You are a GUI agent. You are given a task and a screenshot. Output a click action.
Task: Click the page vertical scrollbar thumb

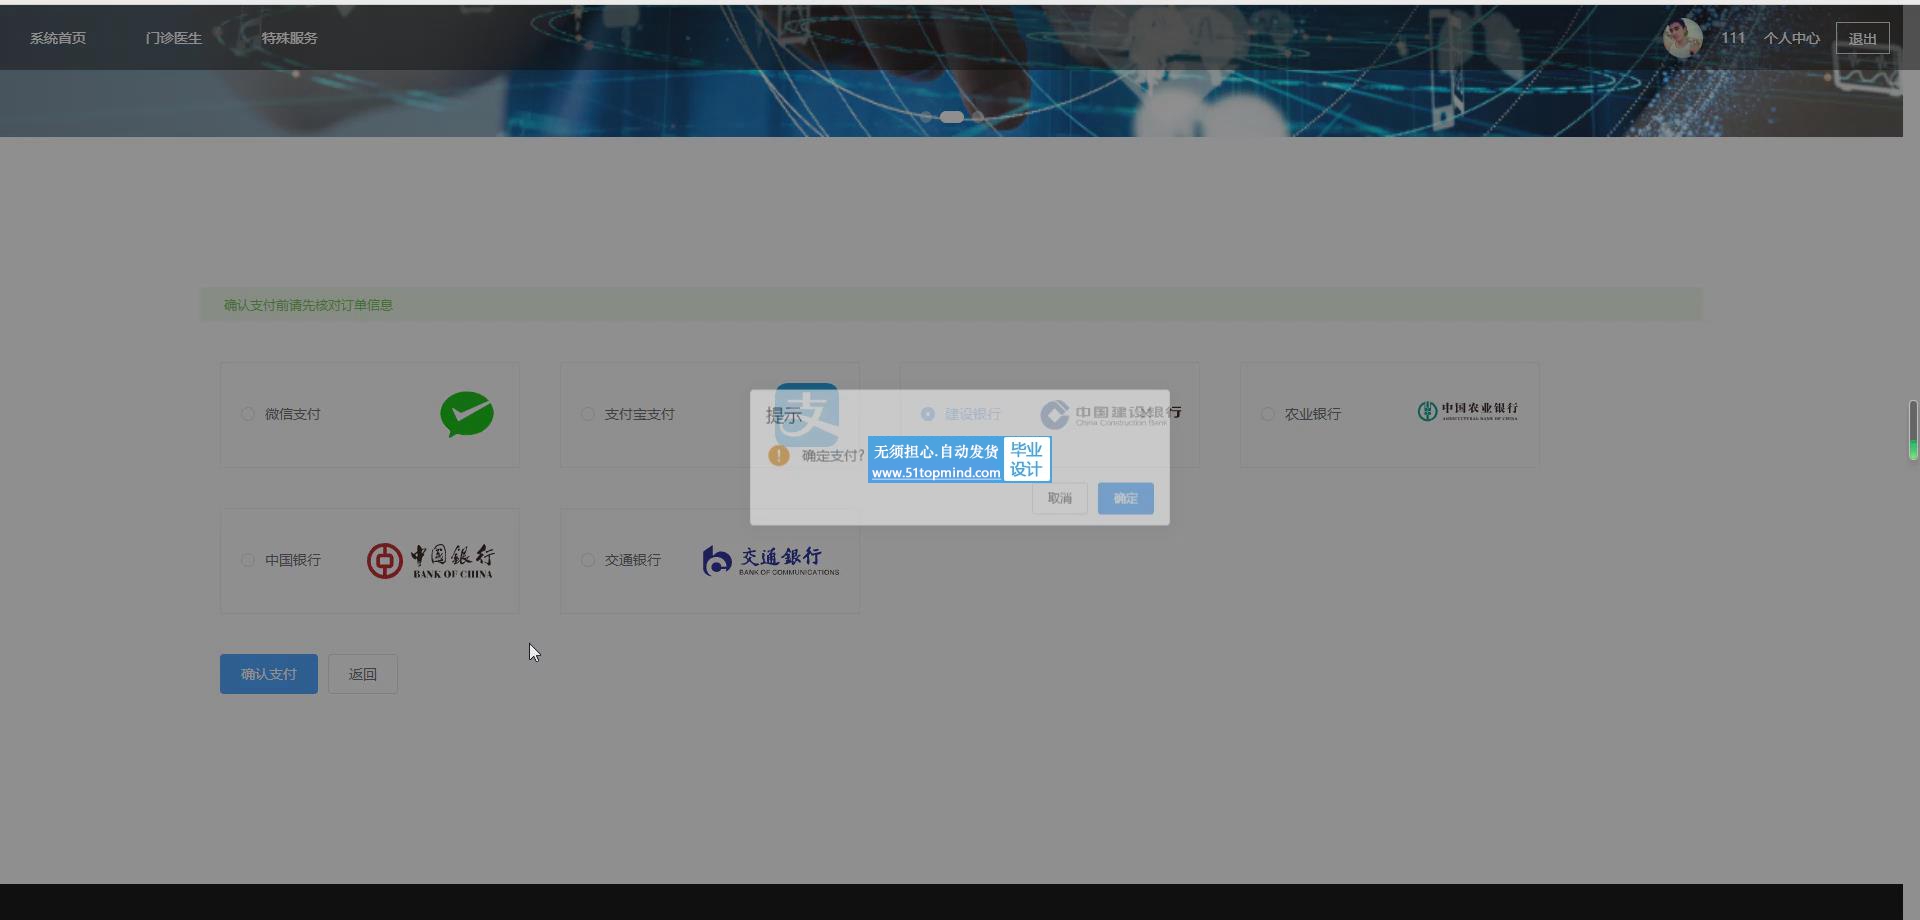1913,430
